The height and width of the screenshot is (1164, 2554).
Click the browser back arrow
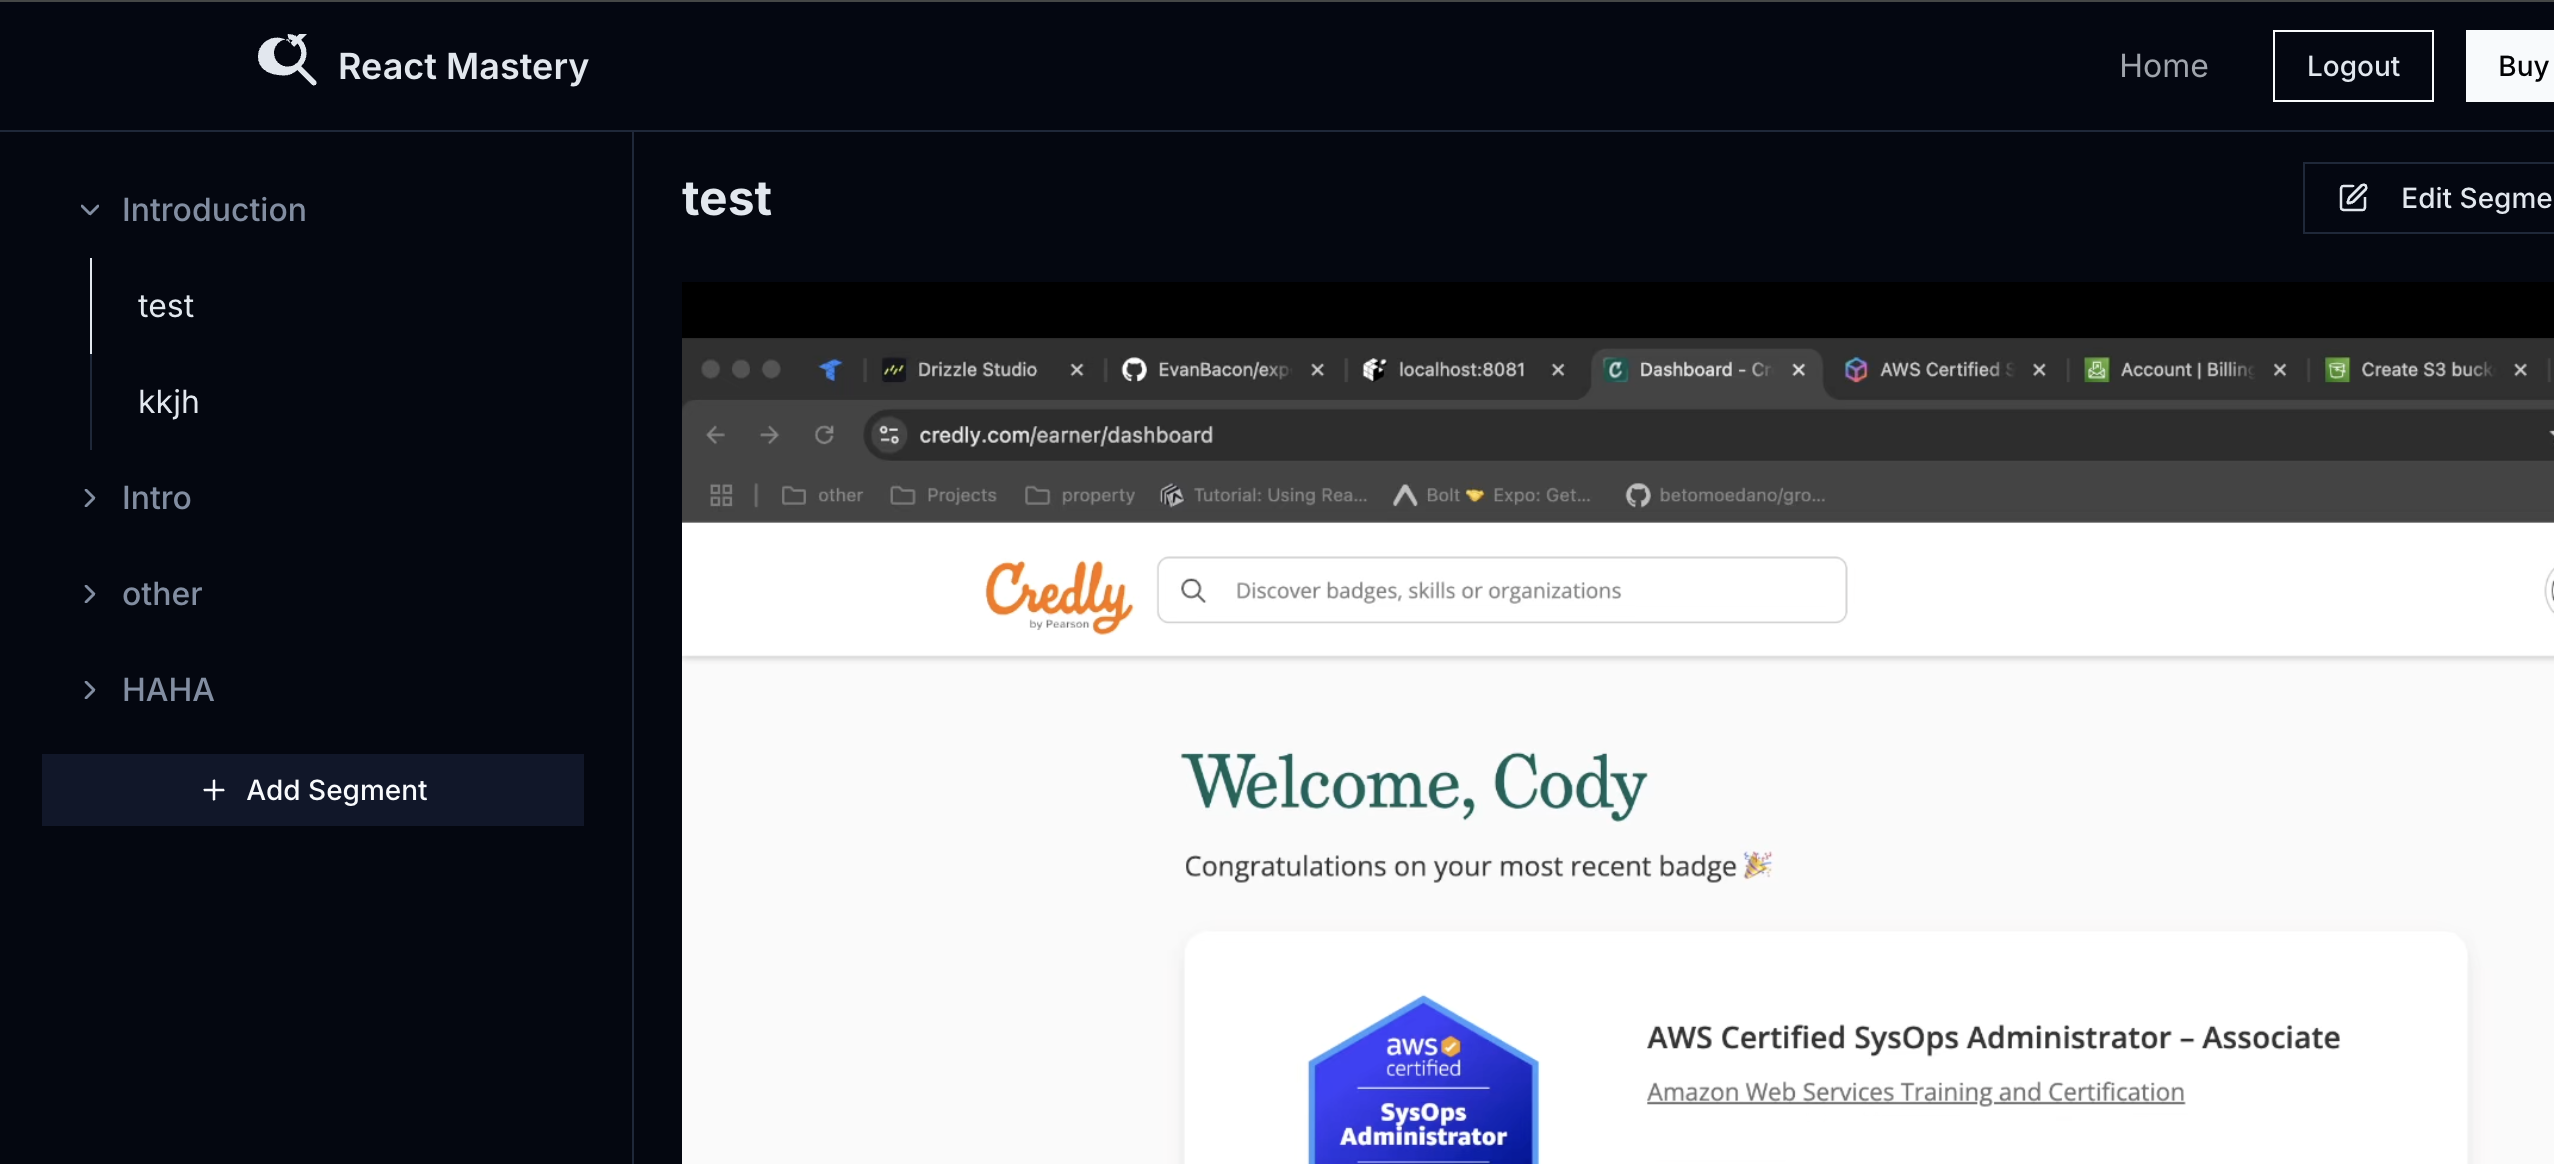click(x=716, y=435)
